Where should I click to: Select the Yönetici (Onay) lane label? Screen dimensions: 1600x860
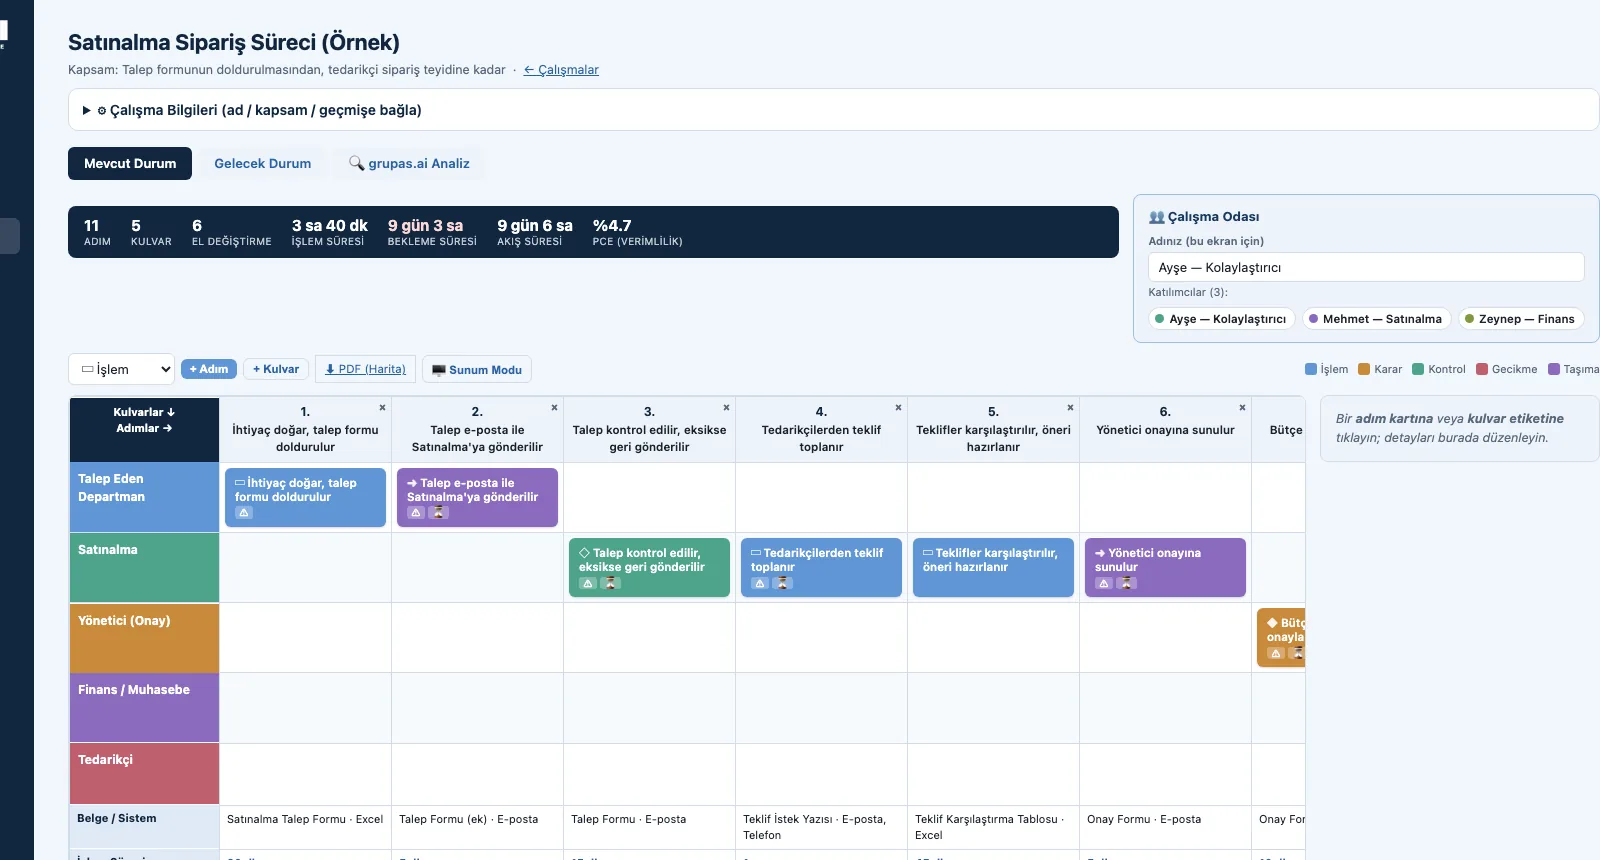tap(144, 638)
